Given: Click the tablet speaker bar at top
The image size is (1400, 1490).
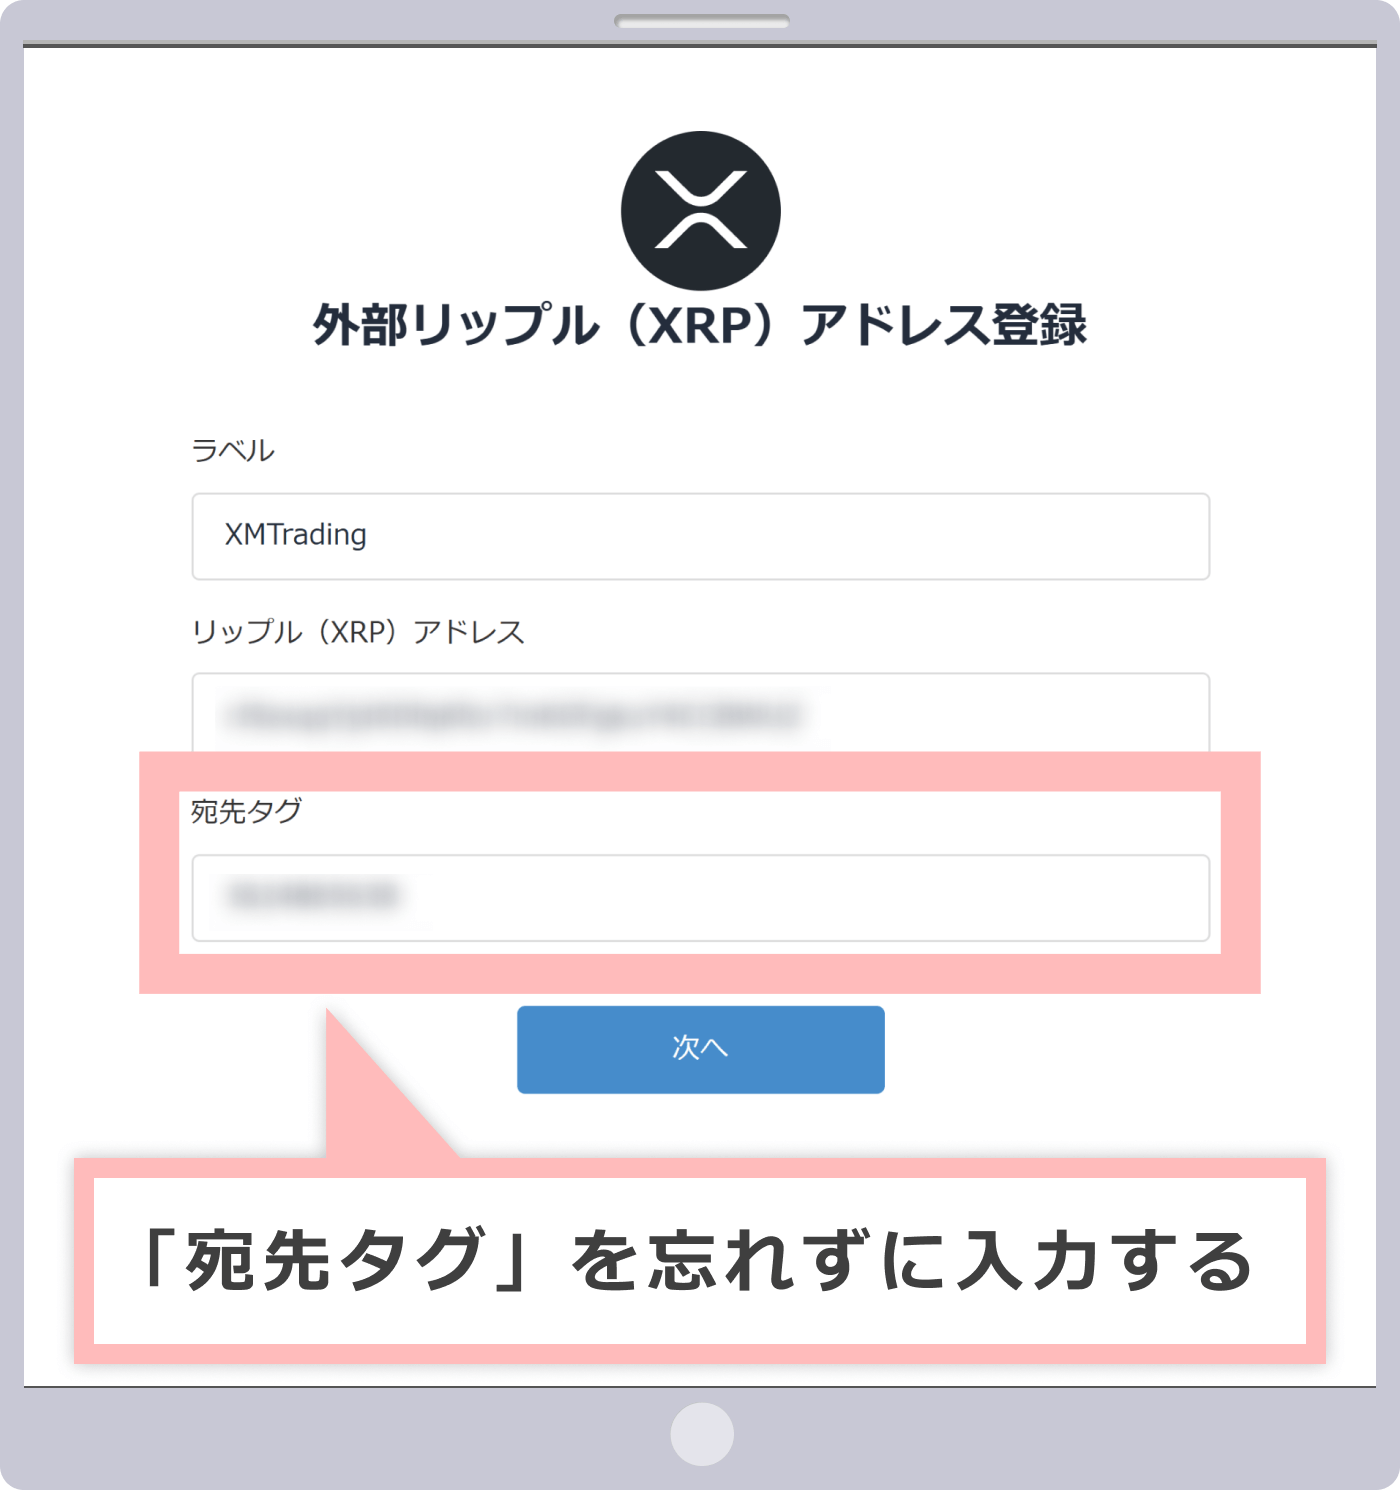Looking at the screenshot, I should [x=702, y=21].
